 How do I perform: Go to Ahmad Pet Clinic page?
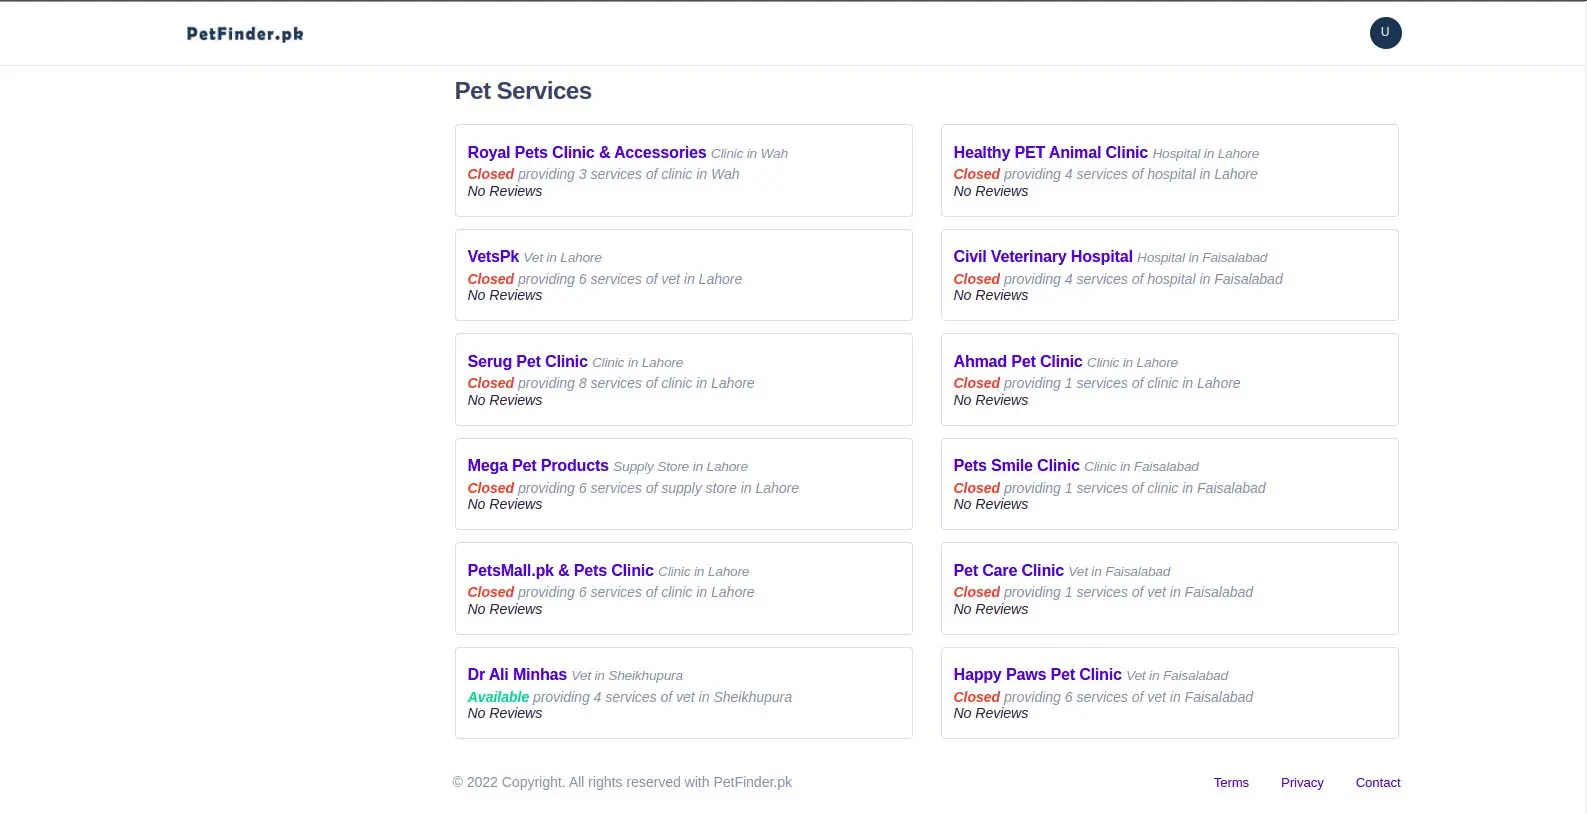(x=1017, y=362)
